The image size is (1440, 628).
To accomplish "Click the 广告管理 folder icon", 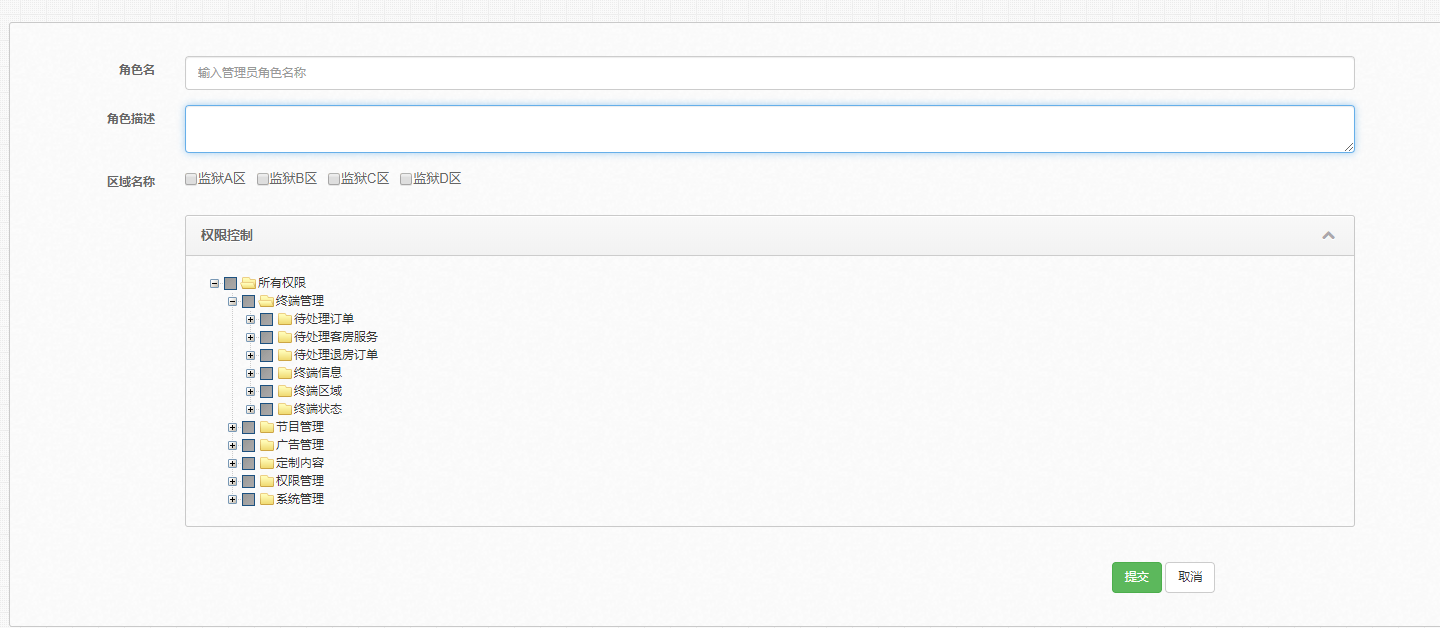I will [266, 445].
